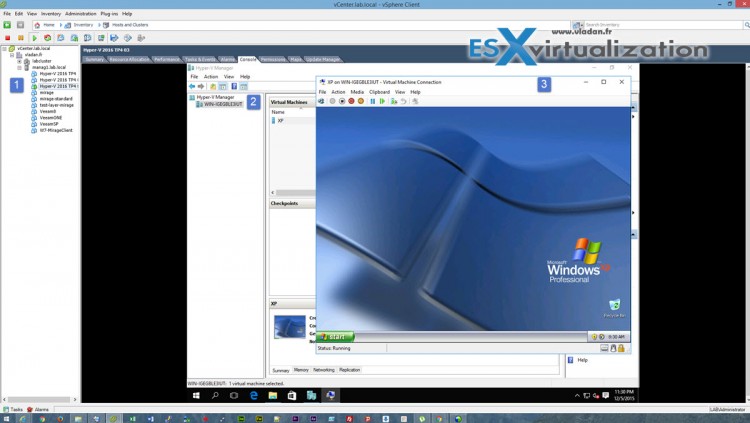750x423 pixels.
Task: Click the padlock icon in VM Connection status bar
Action: 621,348
